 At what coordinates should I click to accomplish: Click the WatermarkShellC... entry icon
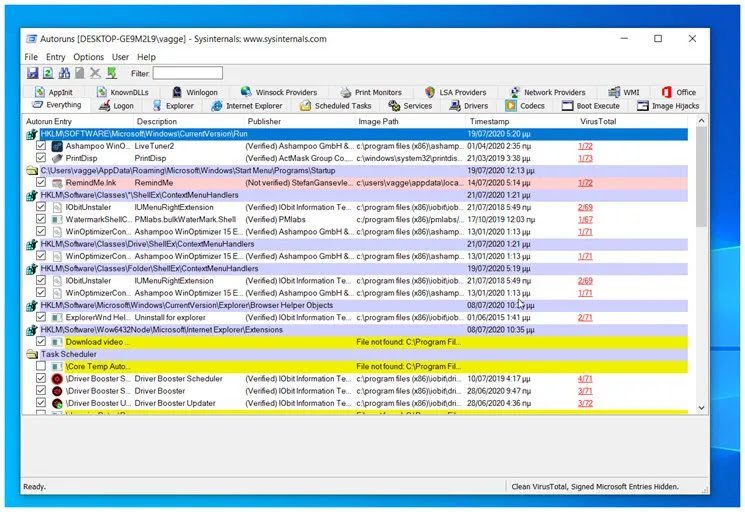pyautogui.click(x=57, y=219)
